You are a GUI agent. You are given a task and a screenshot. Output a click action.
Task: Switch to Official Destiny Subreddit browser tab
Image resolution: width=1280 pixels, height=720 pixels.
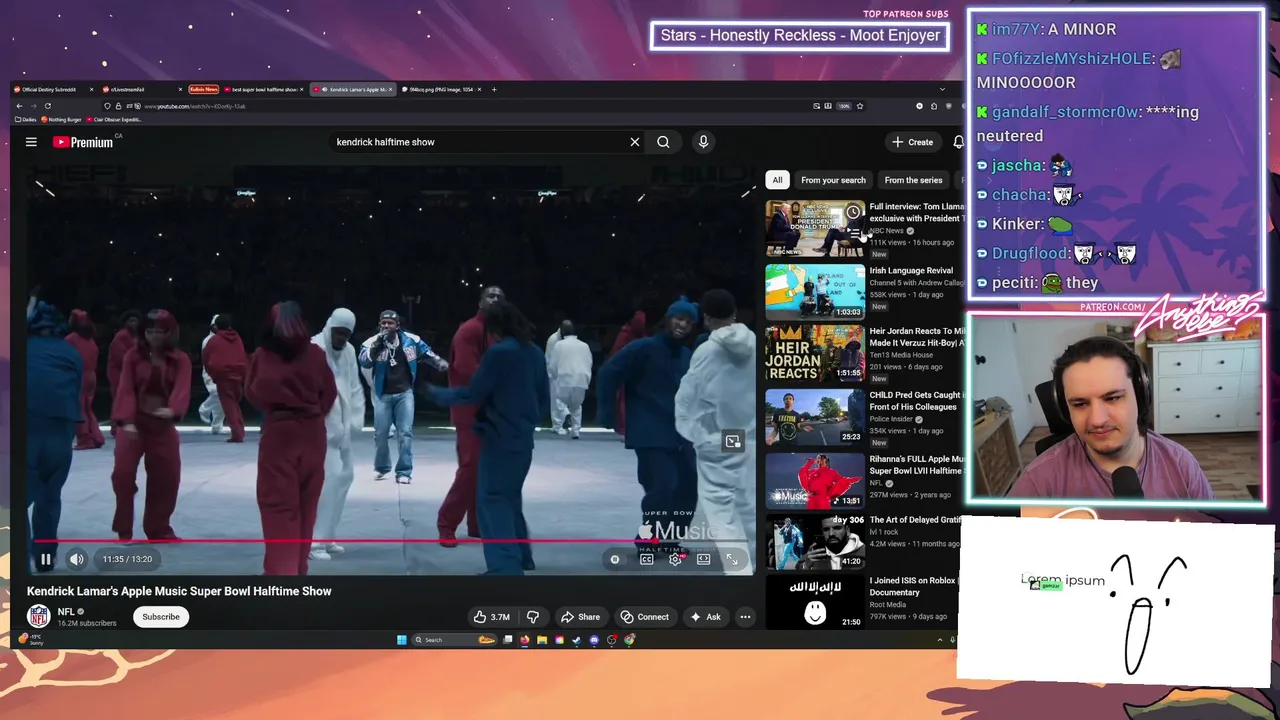(52, 89)
